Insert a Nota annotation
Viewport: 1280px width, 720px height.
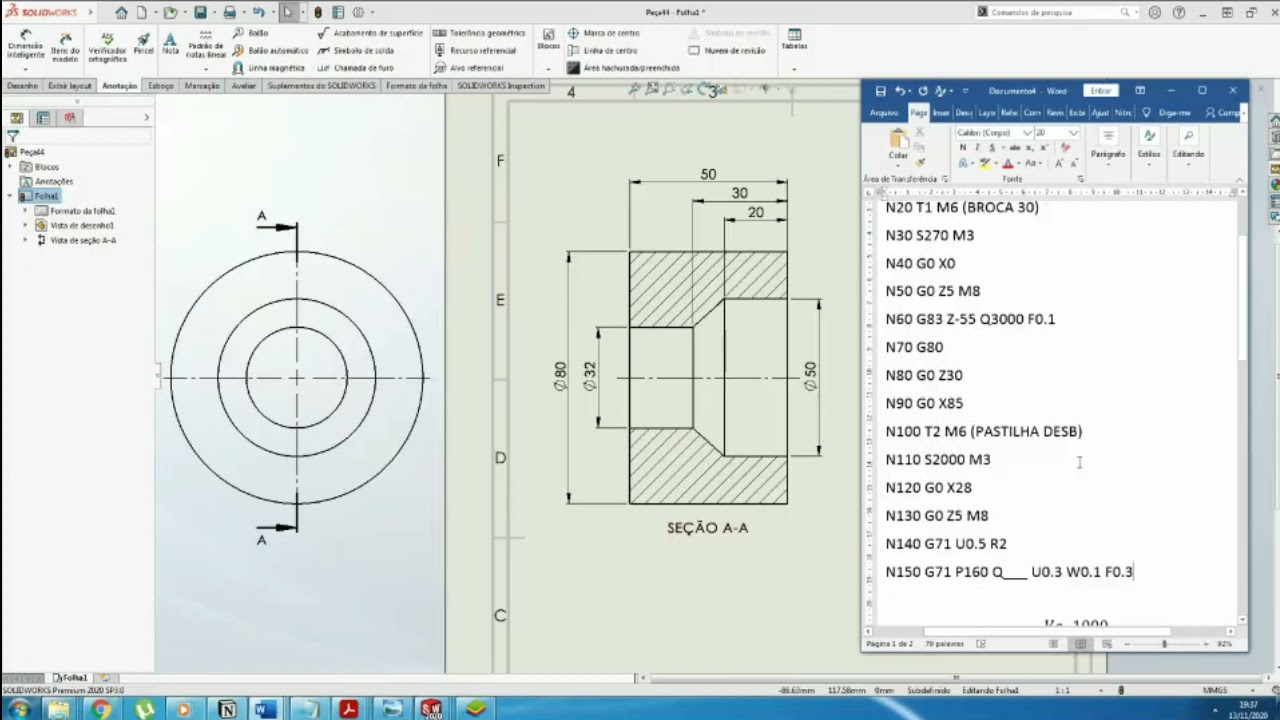tap(170, 43)
